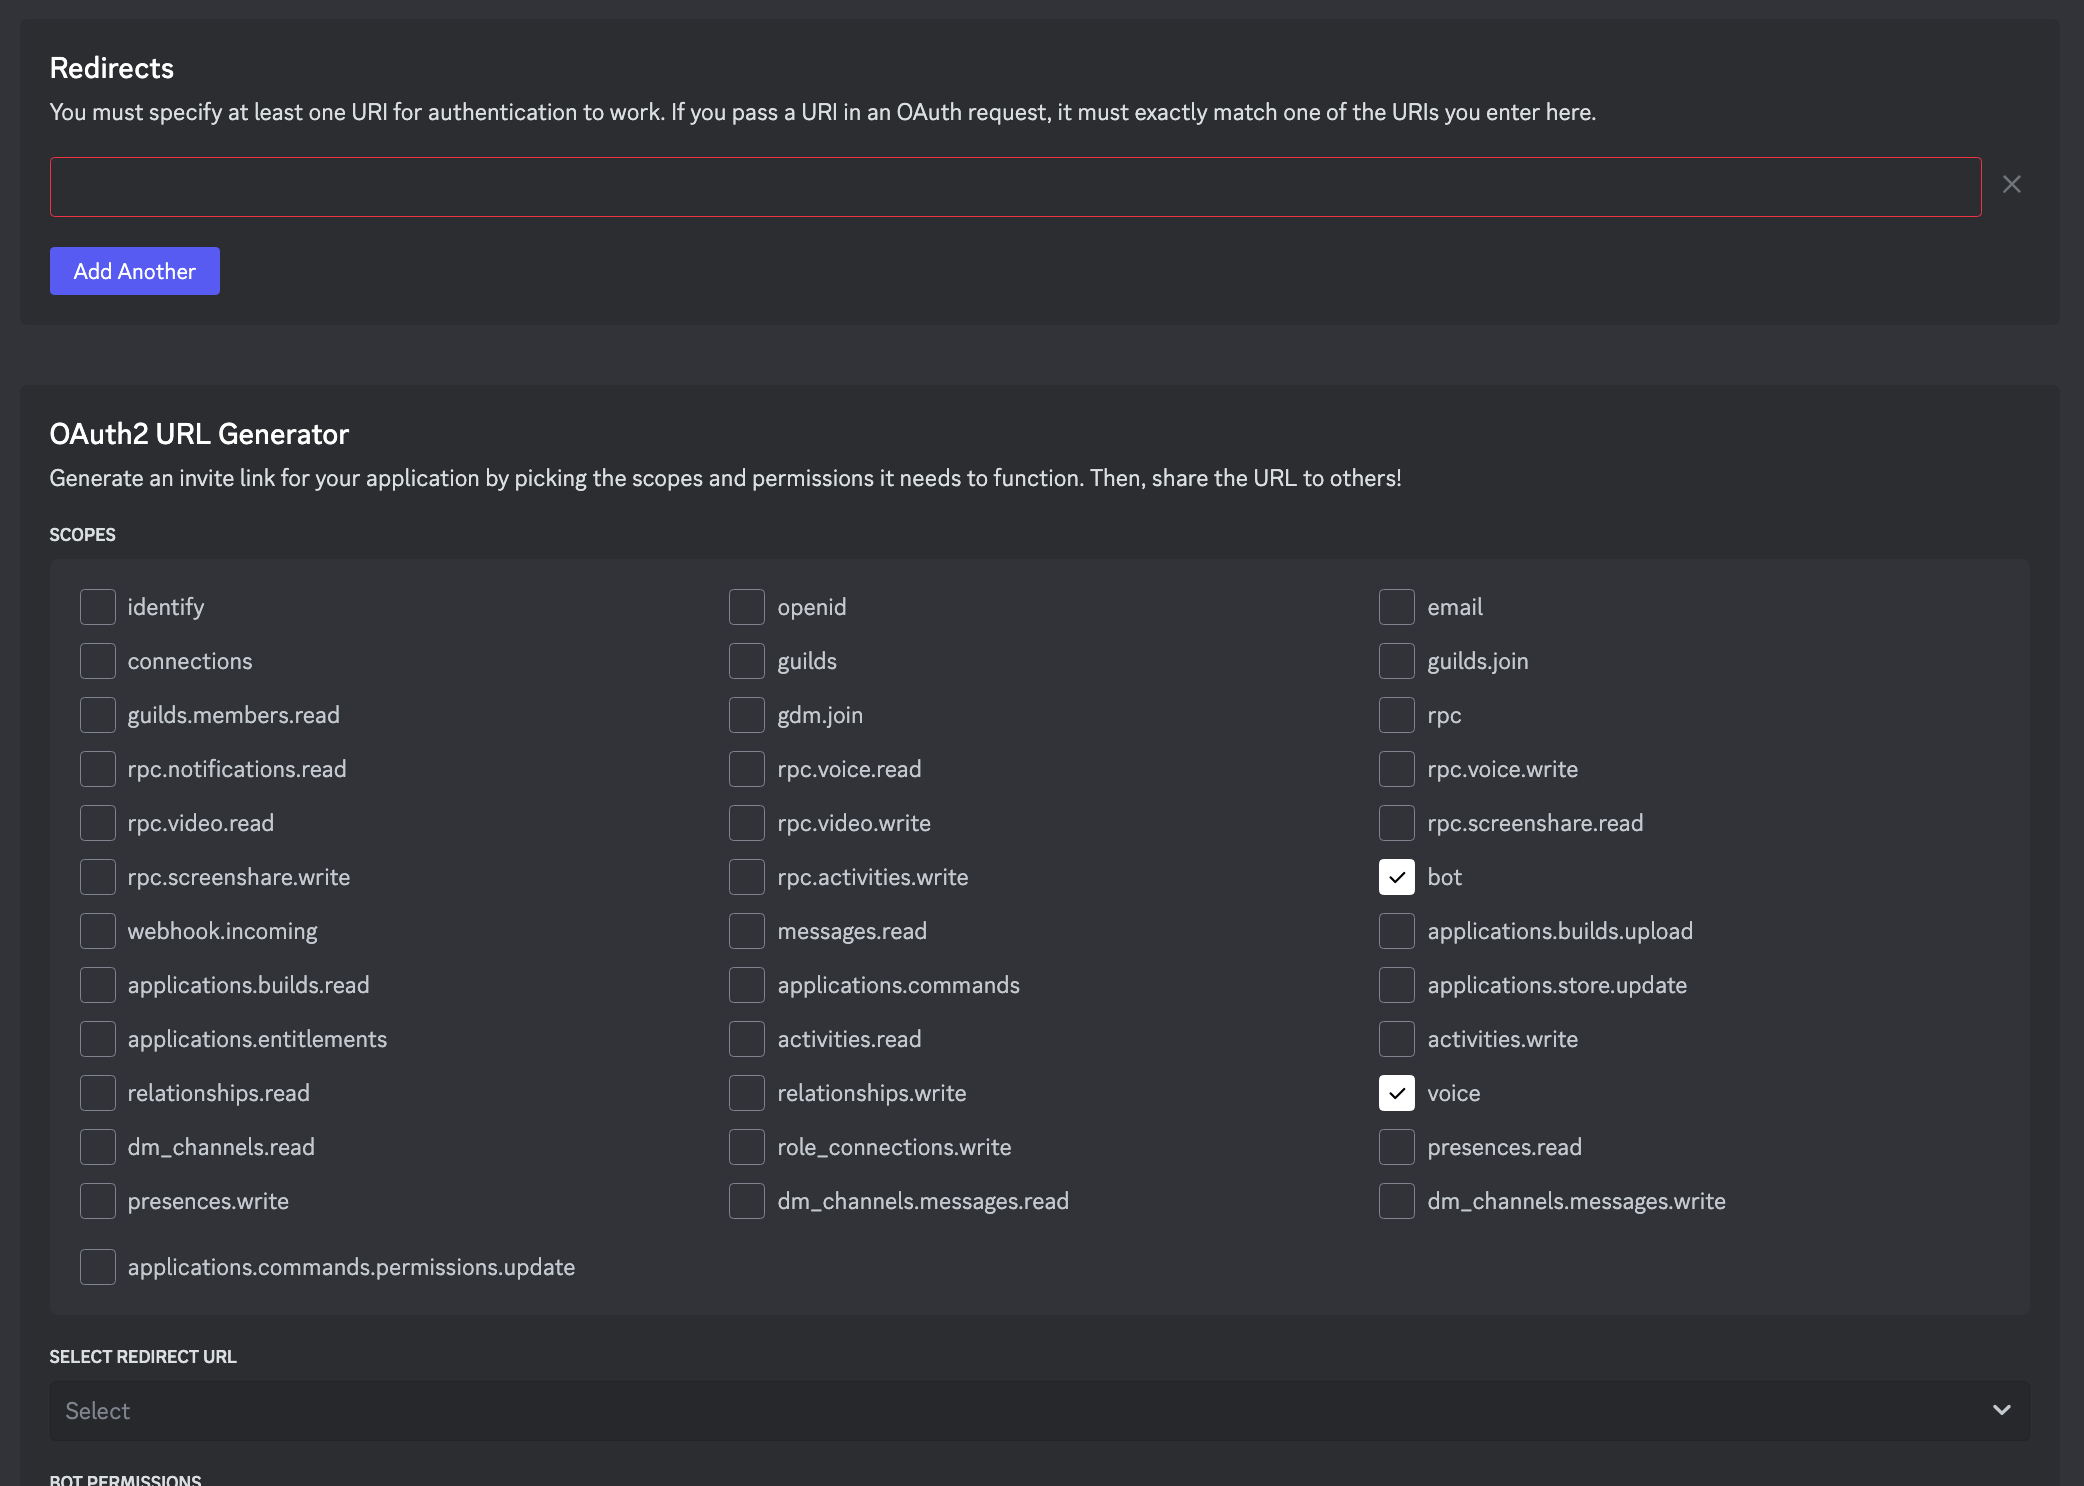The height and width of the screenshot is (1486, 2084).
Task: Check rpc.screenshare.write scope
Action: [x=98, y=877]
